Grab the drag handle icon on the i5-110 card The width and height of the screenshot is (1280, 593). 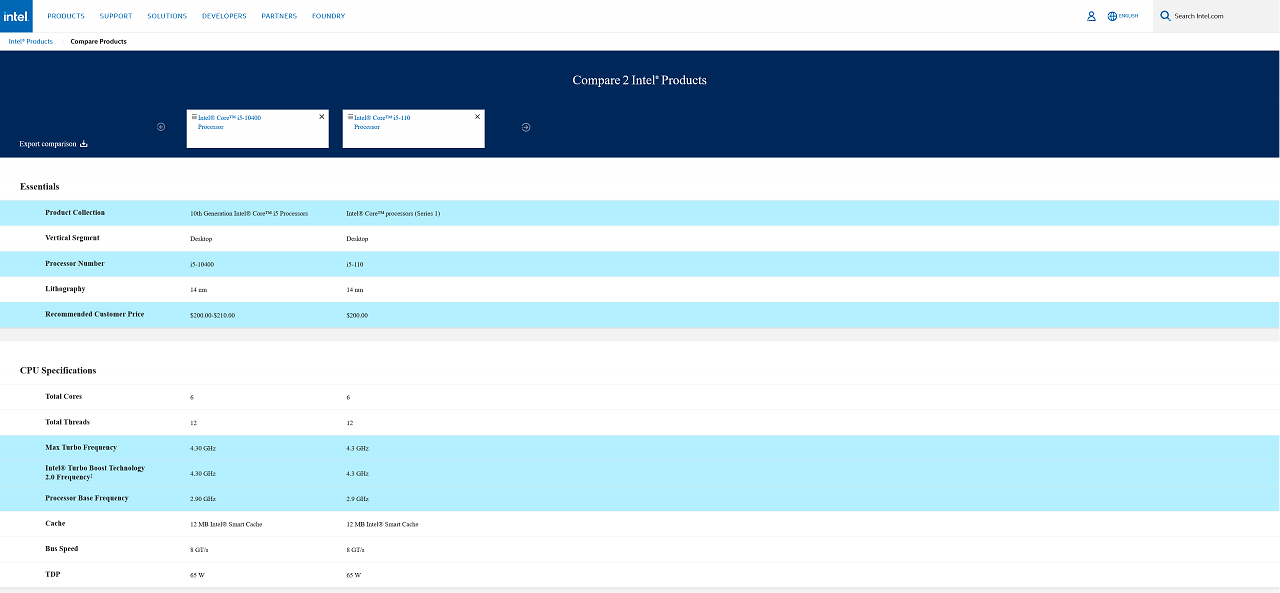(350, 117)
